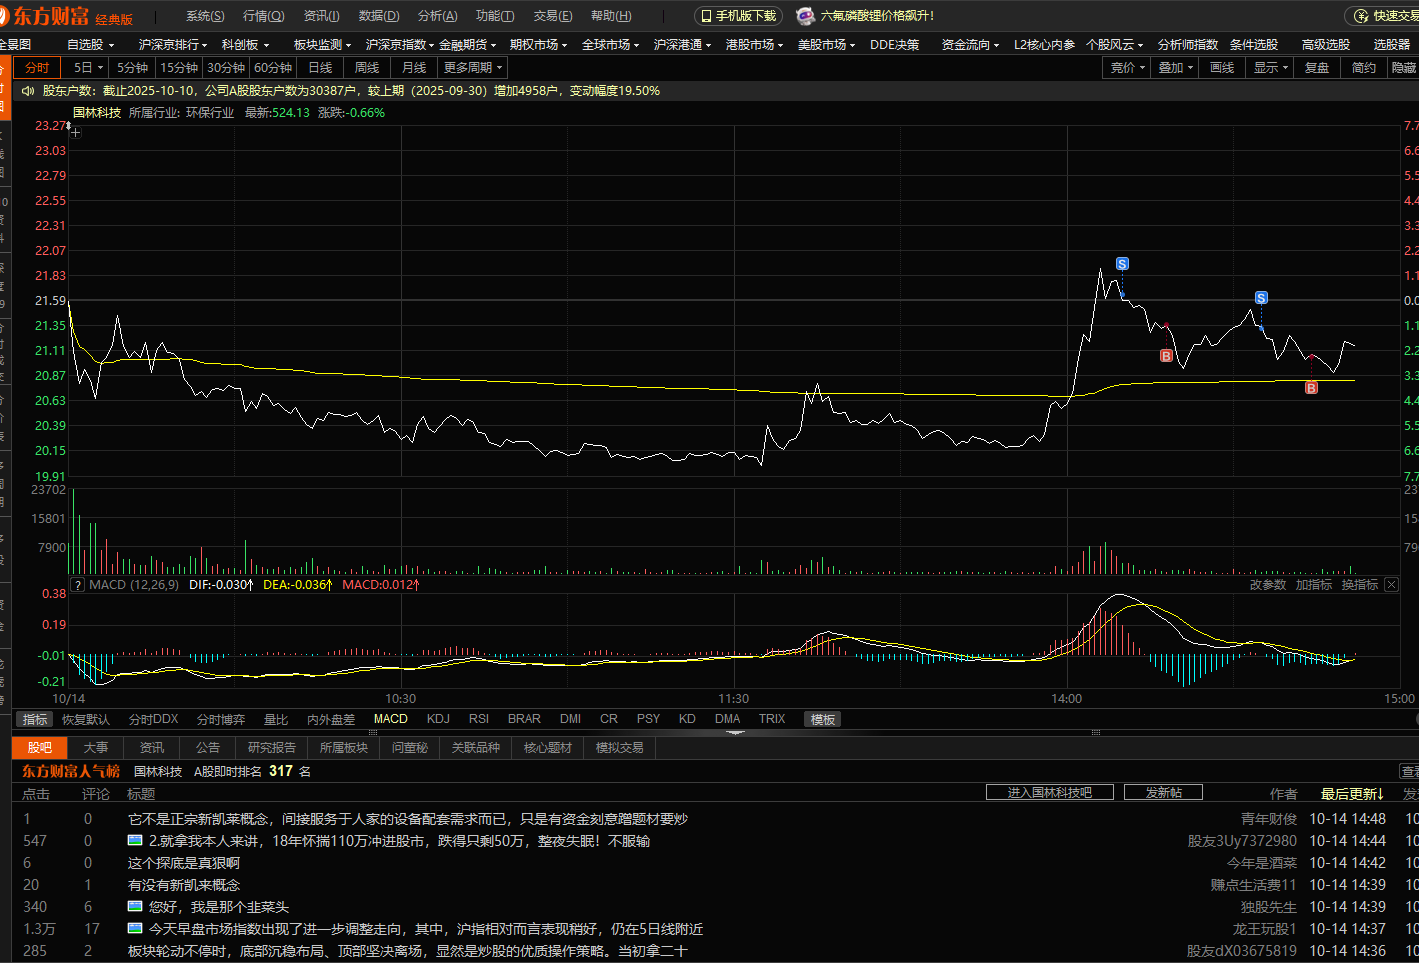Click the red B buy marker near 20.87

[1311, 388]
